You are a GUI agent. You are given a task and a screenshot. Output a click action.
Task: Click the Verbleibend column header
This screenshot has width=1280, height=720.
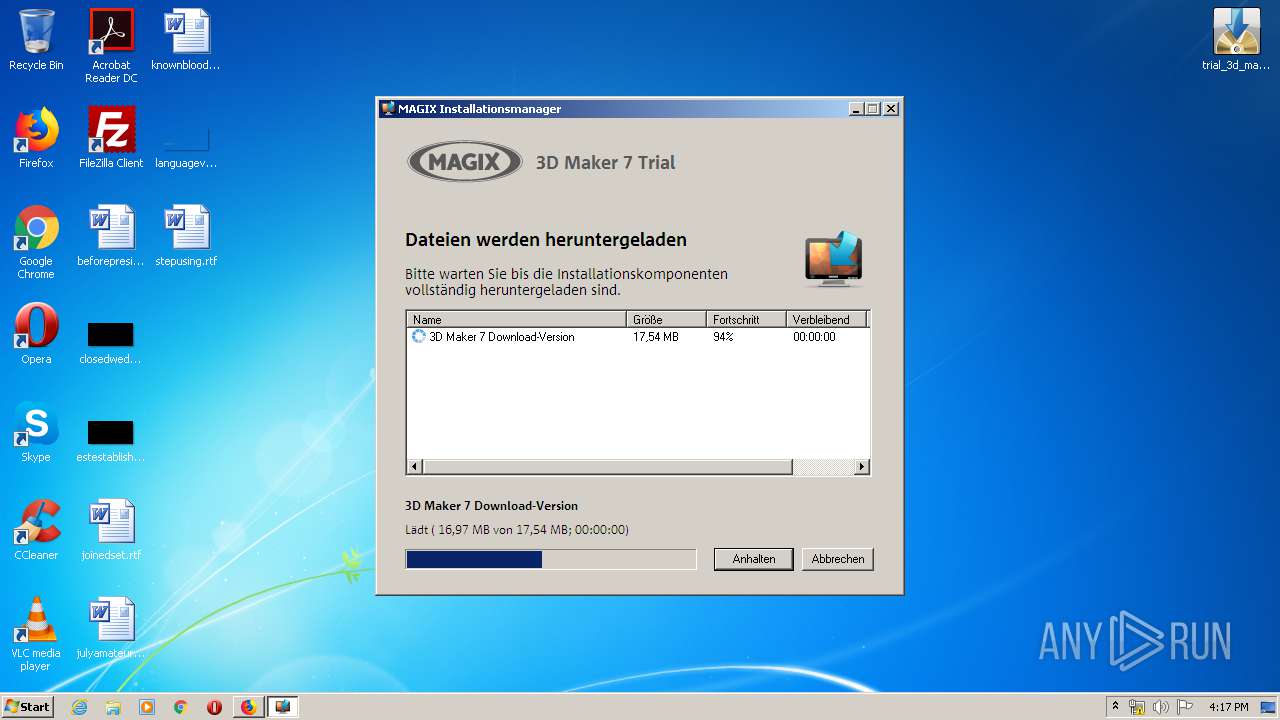pos(826,320)
